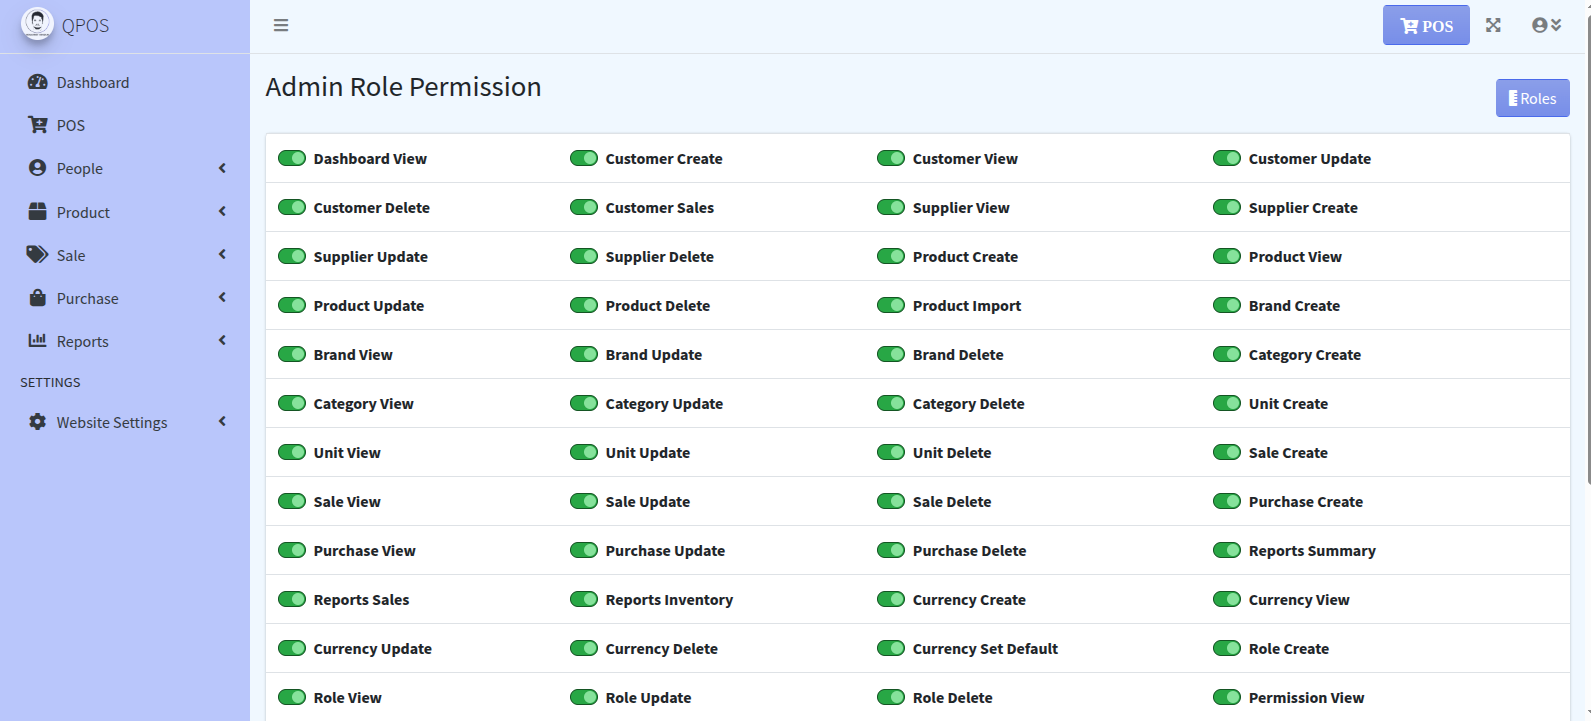Toggle the Supplier View switch
This screenshot has height=721, width=1591.
pos(891,207)
